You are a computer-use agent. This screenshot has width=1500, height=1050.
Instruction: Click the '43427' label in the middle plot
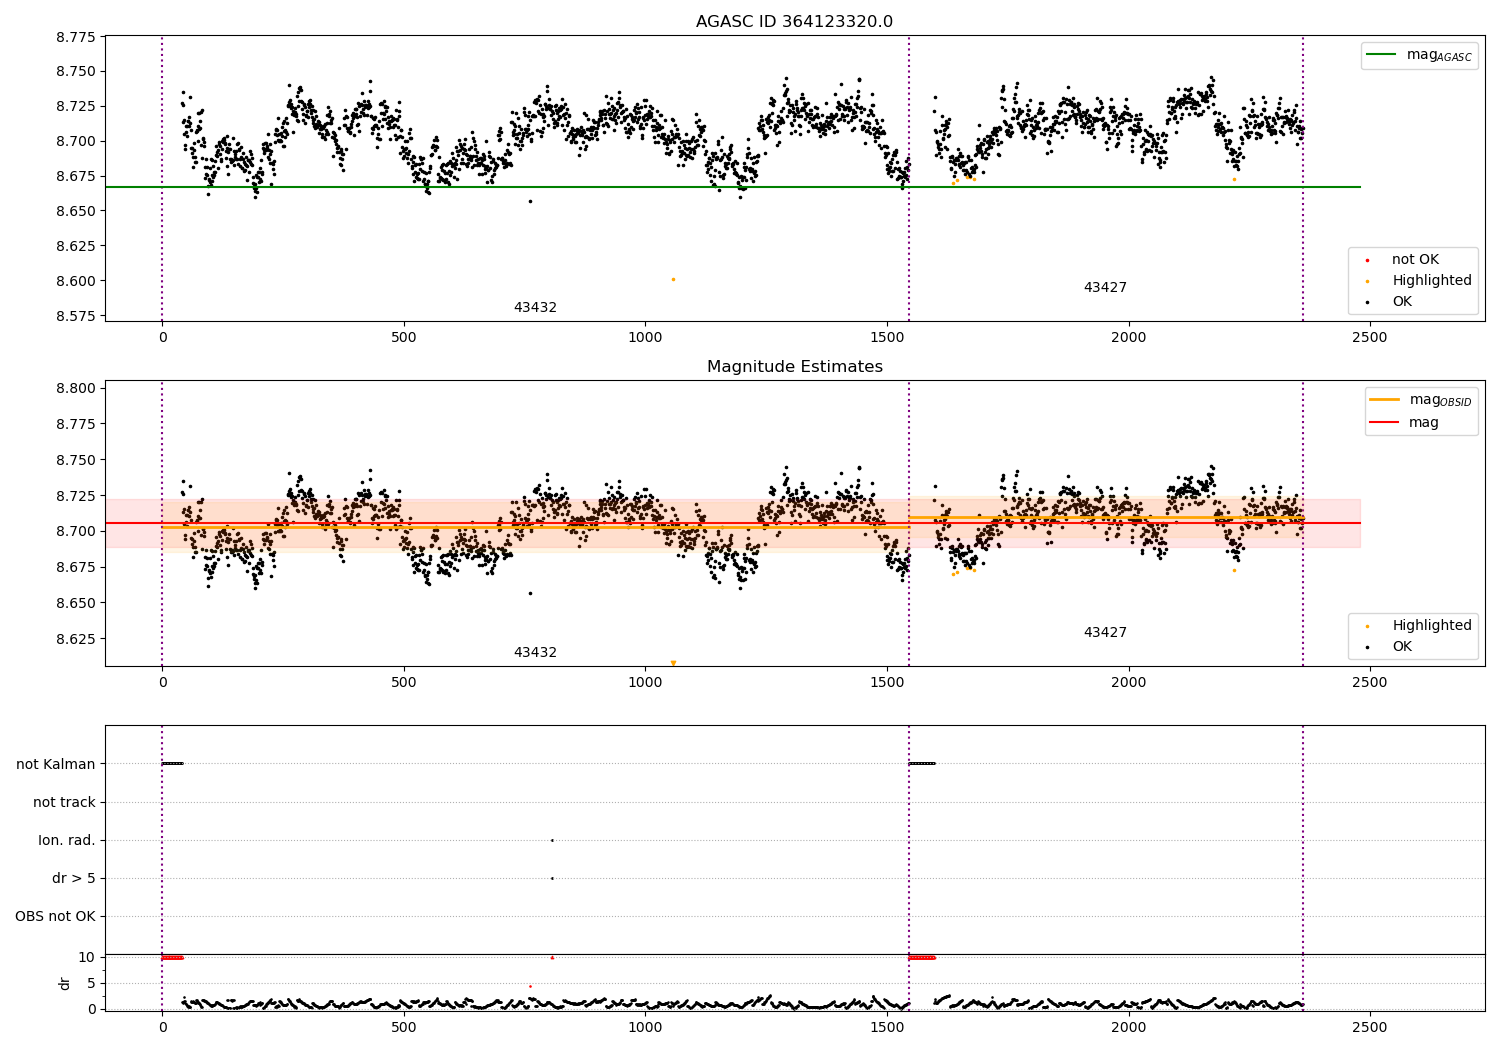[1105, 633]
